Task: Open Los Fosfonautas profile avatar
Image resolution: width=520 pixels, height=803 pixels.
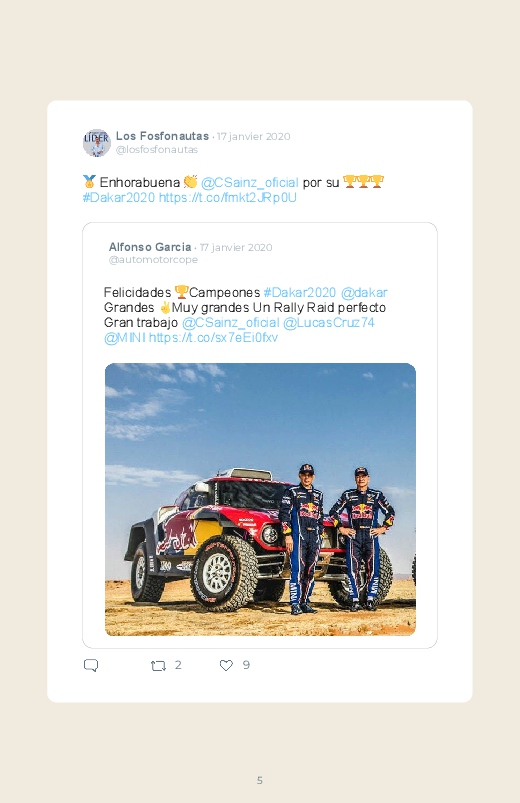Action: [x=97, y=143]
